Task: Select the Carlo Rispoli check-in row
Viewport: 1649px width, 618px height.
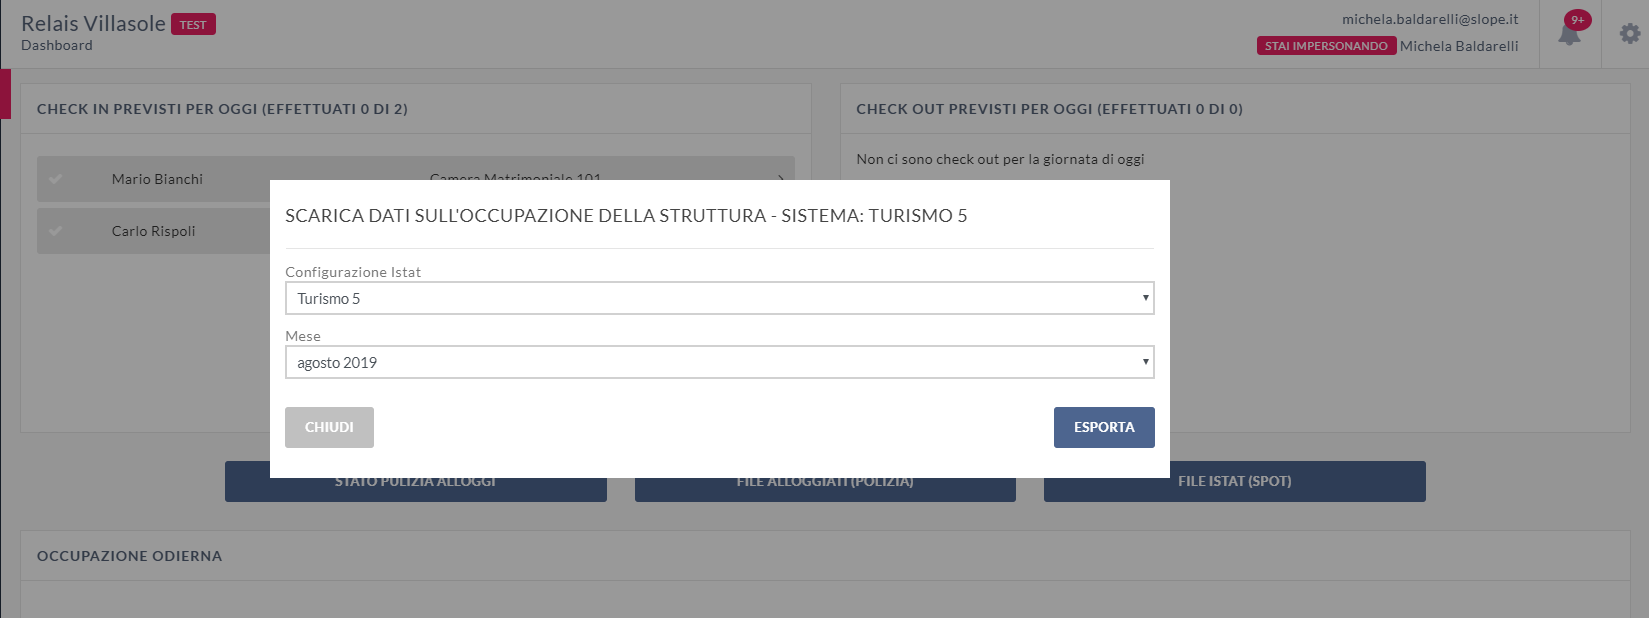Action: [153, 231]
